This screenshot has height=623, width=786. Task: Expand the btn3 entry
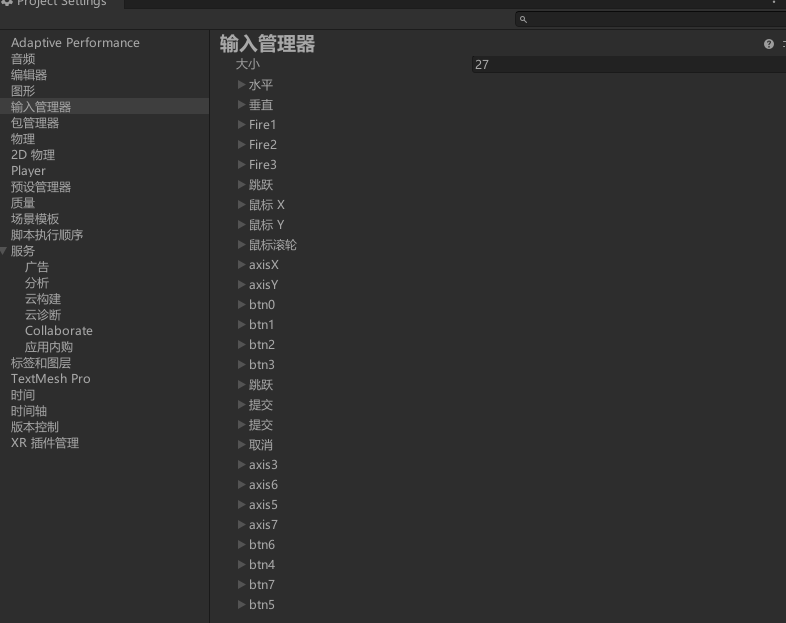241,364
